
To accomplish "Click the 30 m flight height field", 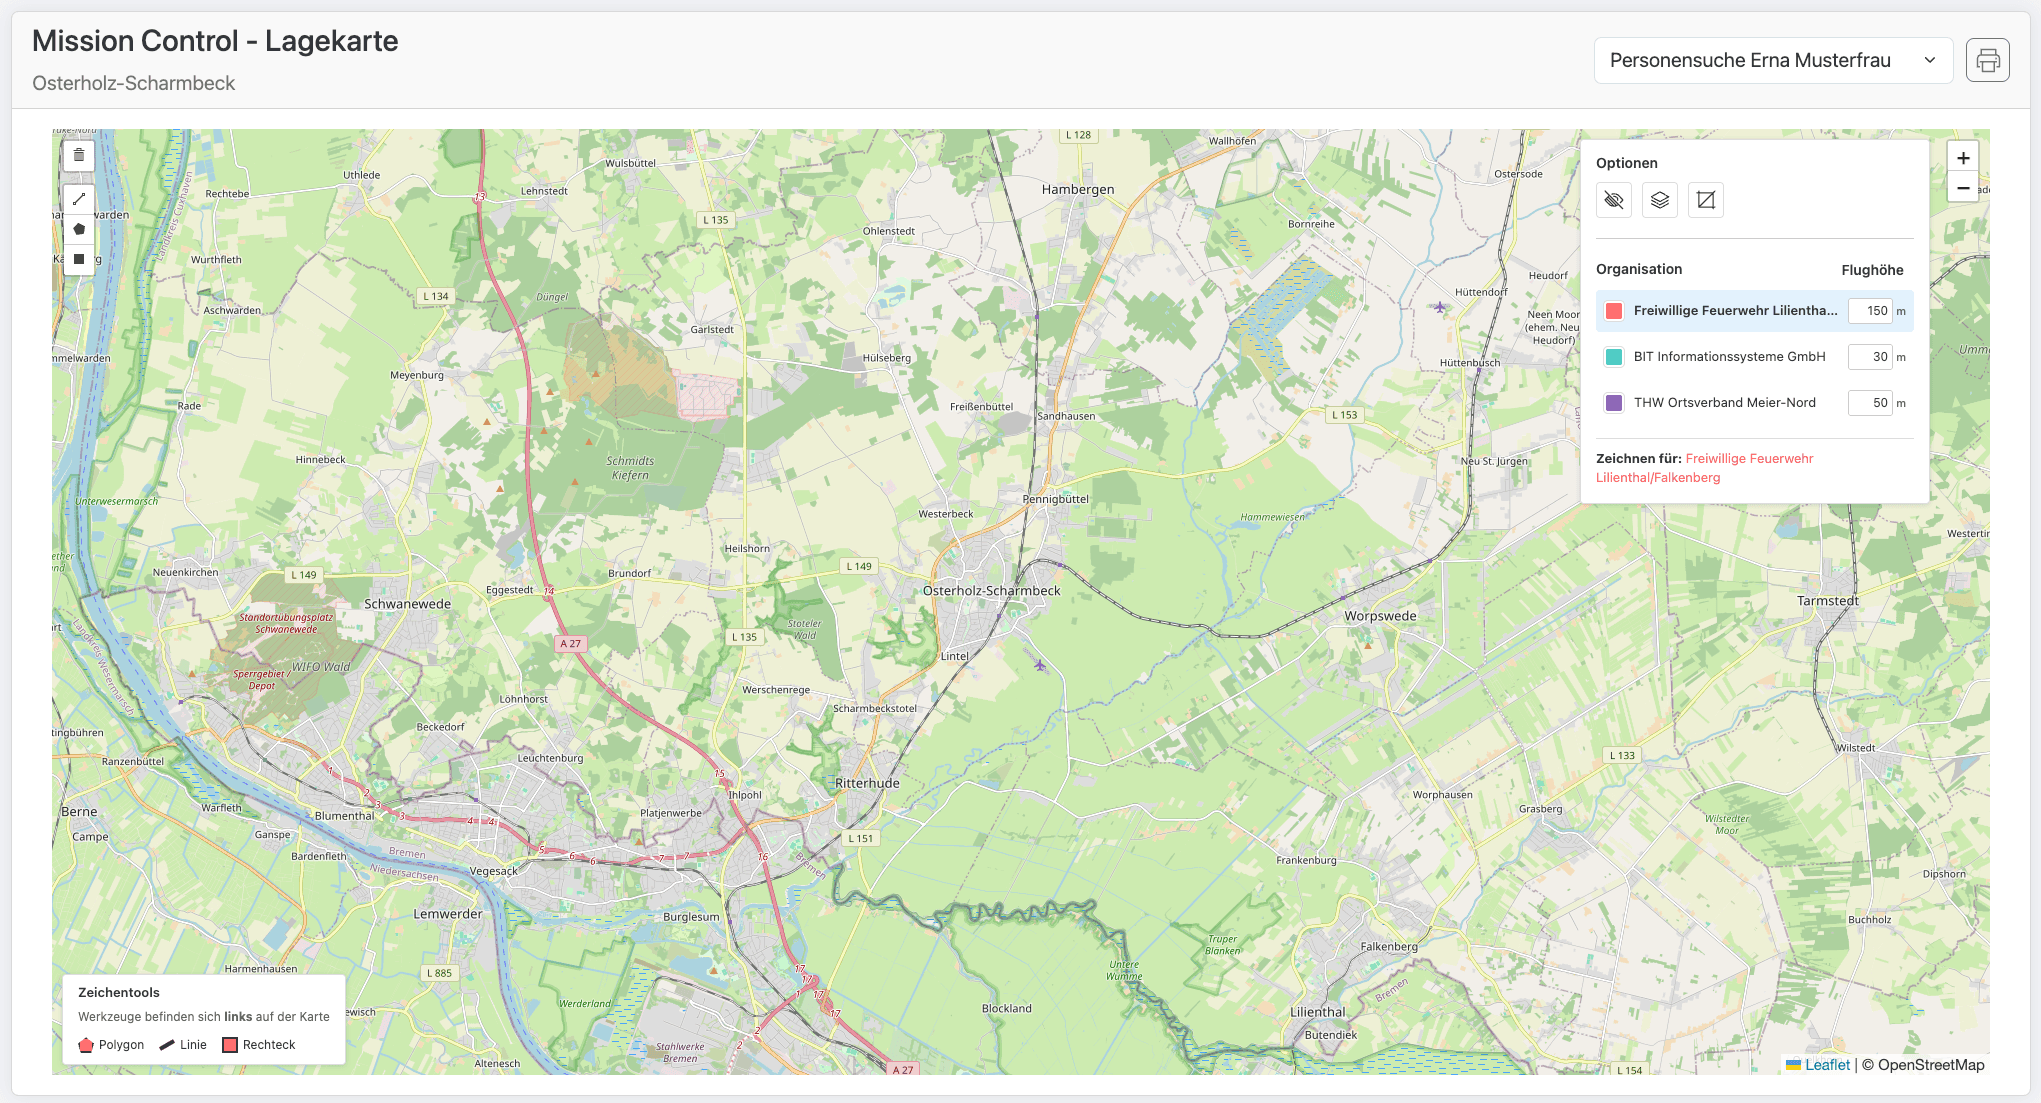I will [x=1870, y=357].
